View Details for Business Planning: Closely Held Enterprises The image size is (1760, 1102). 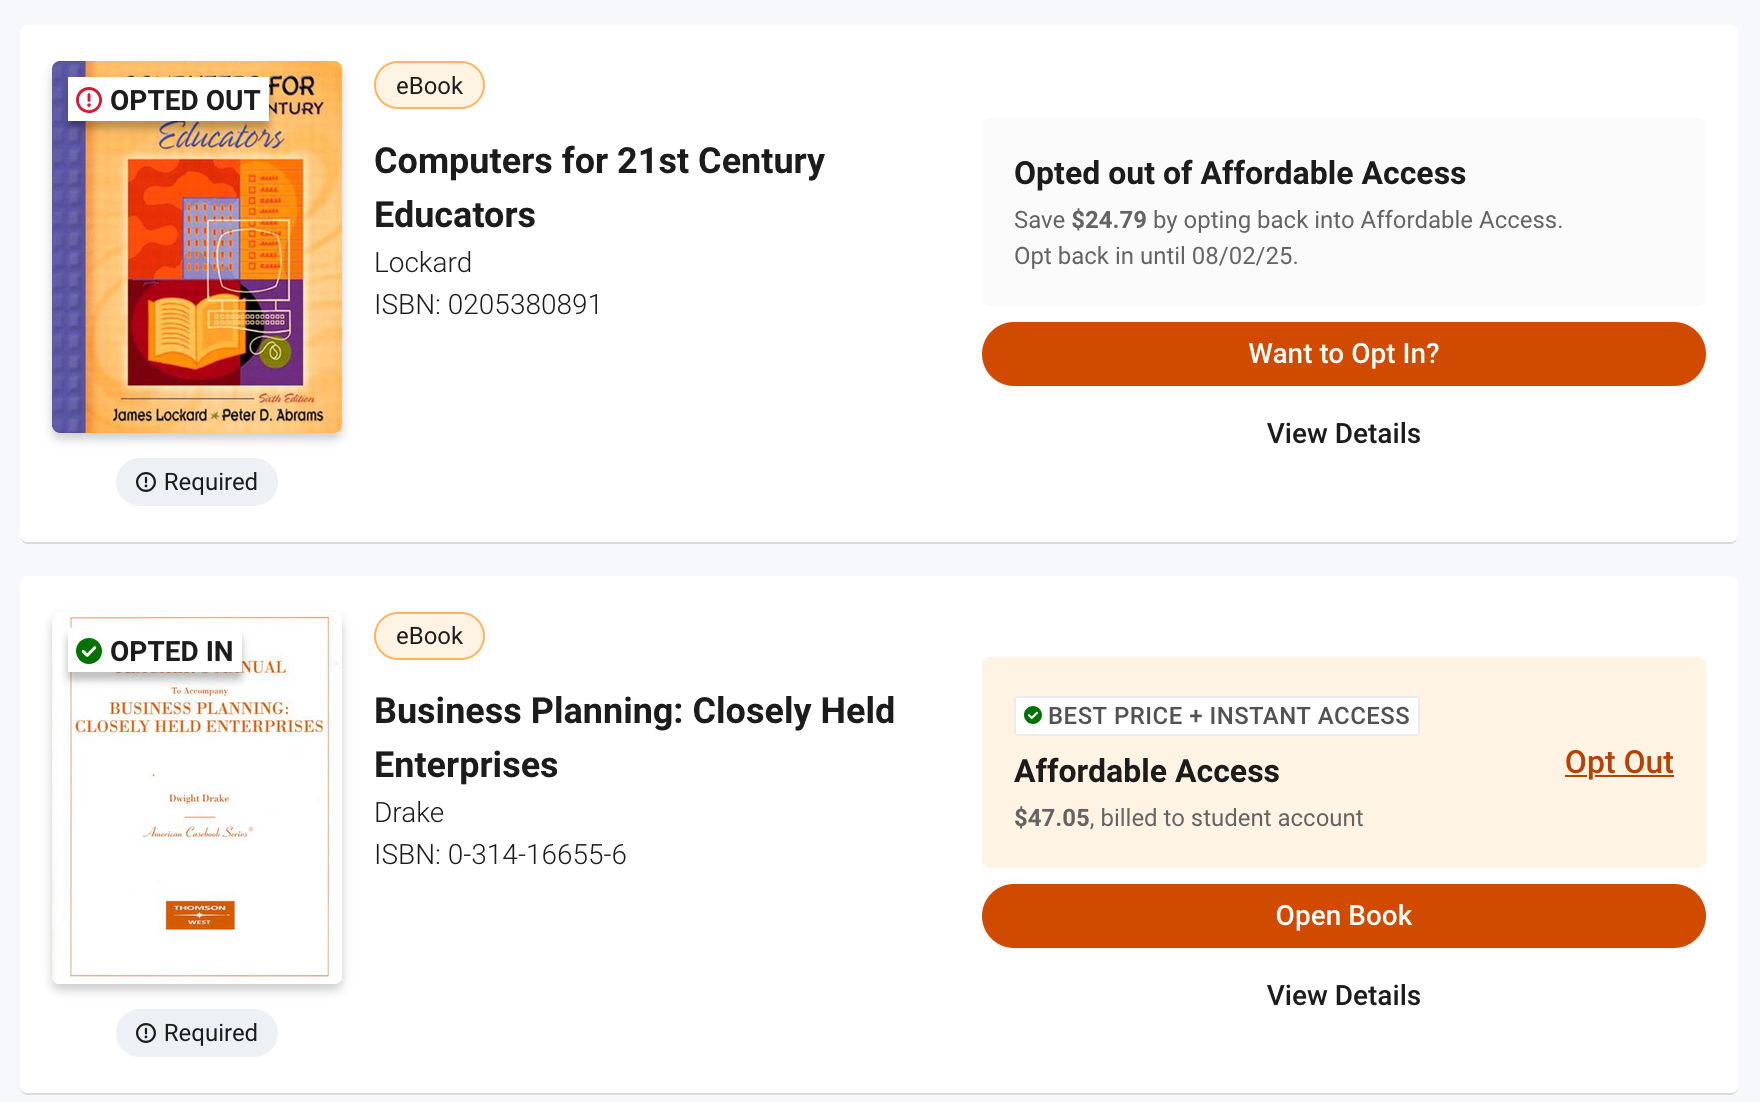pos(1343,995)
